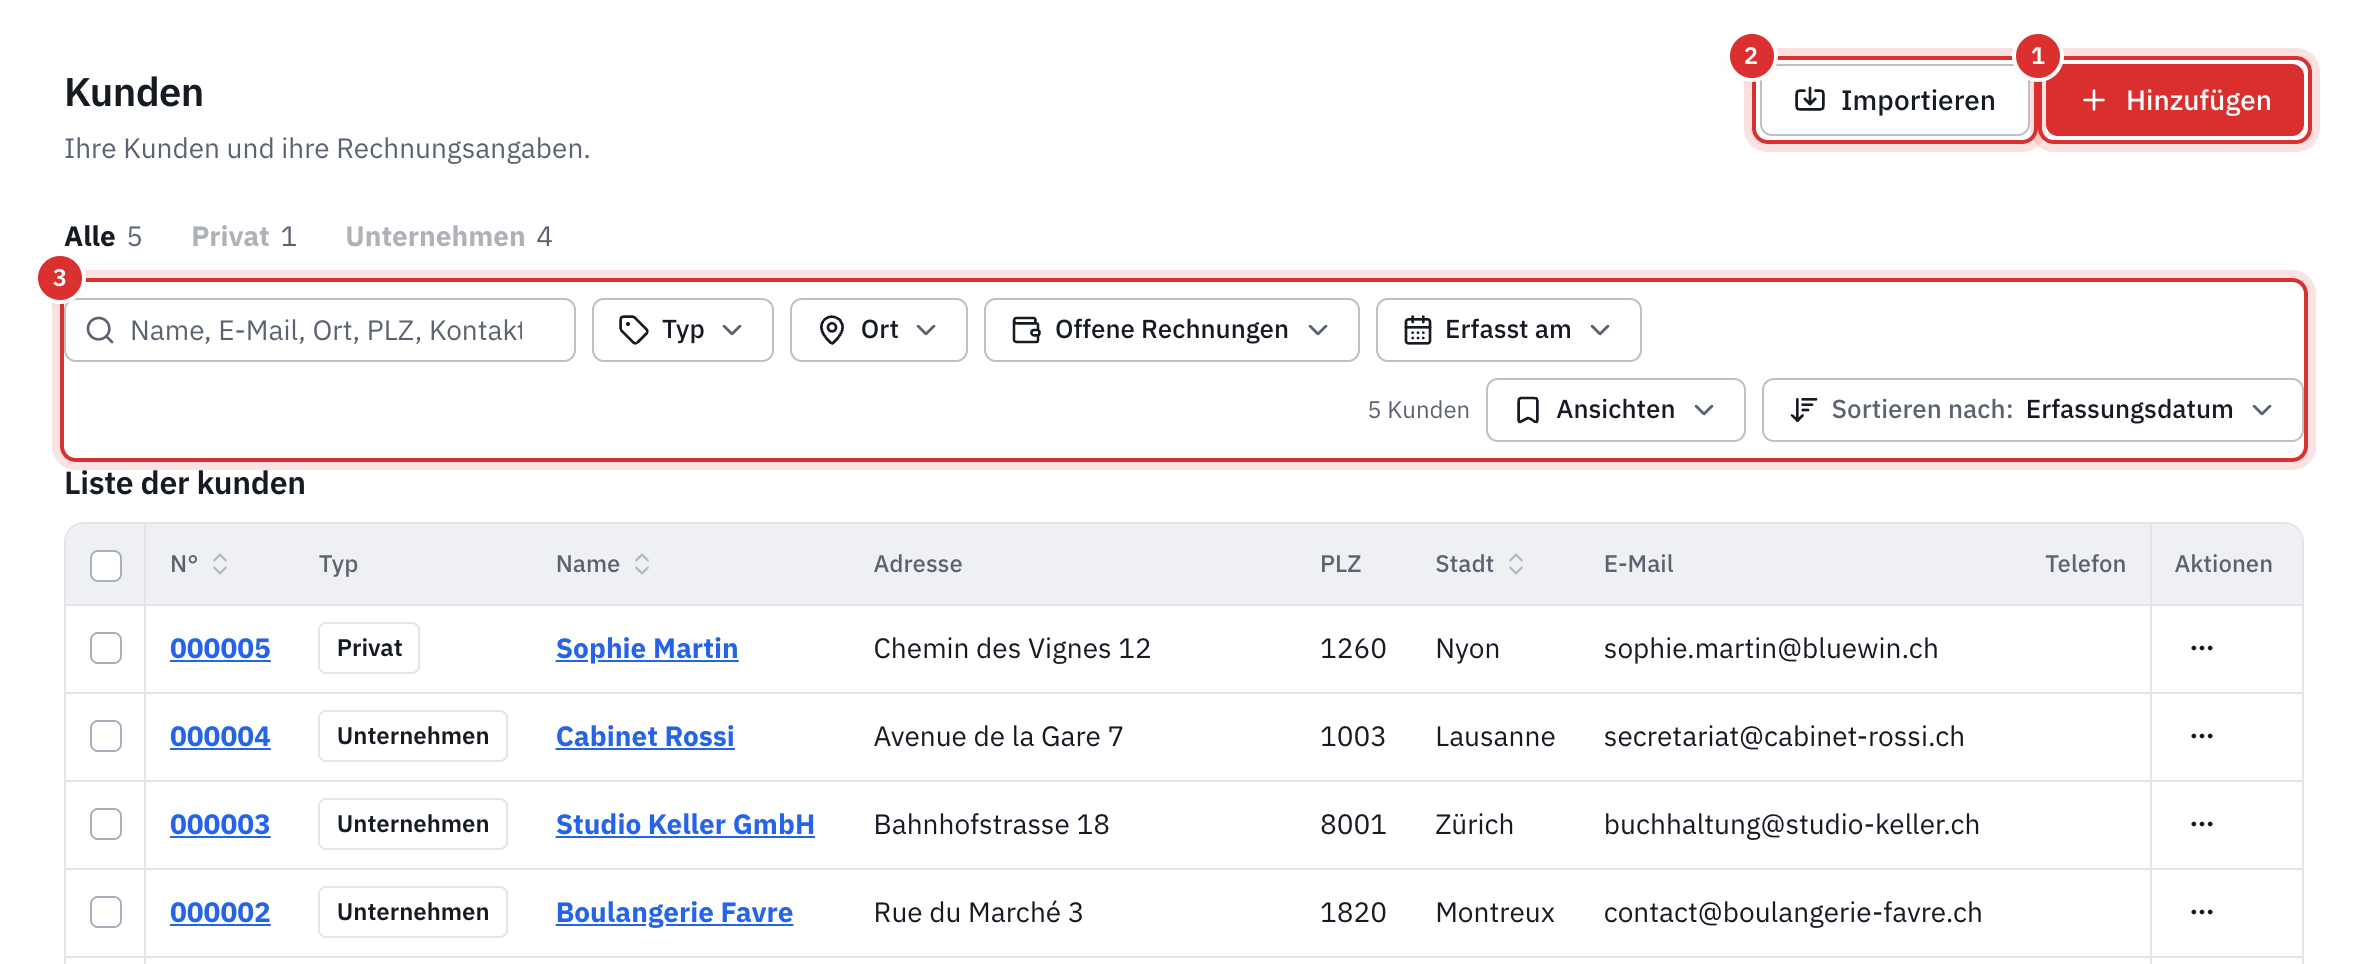The height and width of the screenshot is (964, 2368).
Task: Click the magnifier search icon
Action: click(x=100, y=330)
